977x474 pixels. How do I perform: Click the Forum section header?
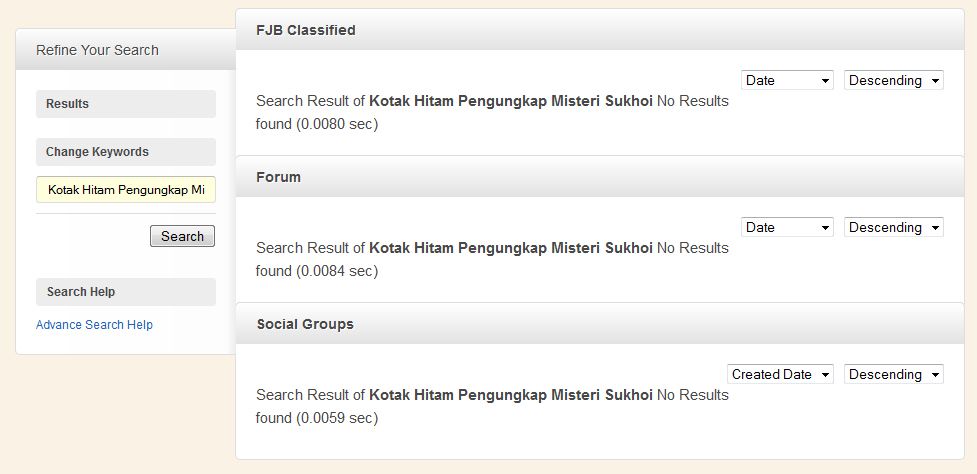(x=599, y=177)
